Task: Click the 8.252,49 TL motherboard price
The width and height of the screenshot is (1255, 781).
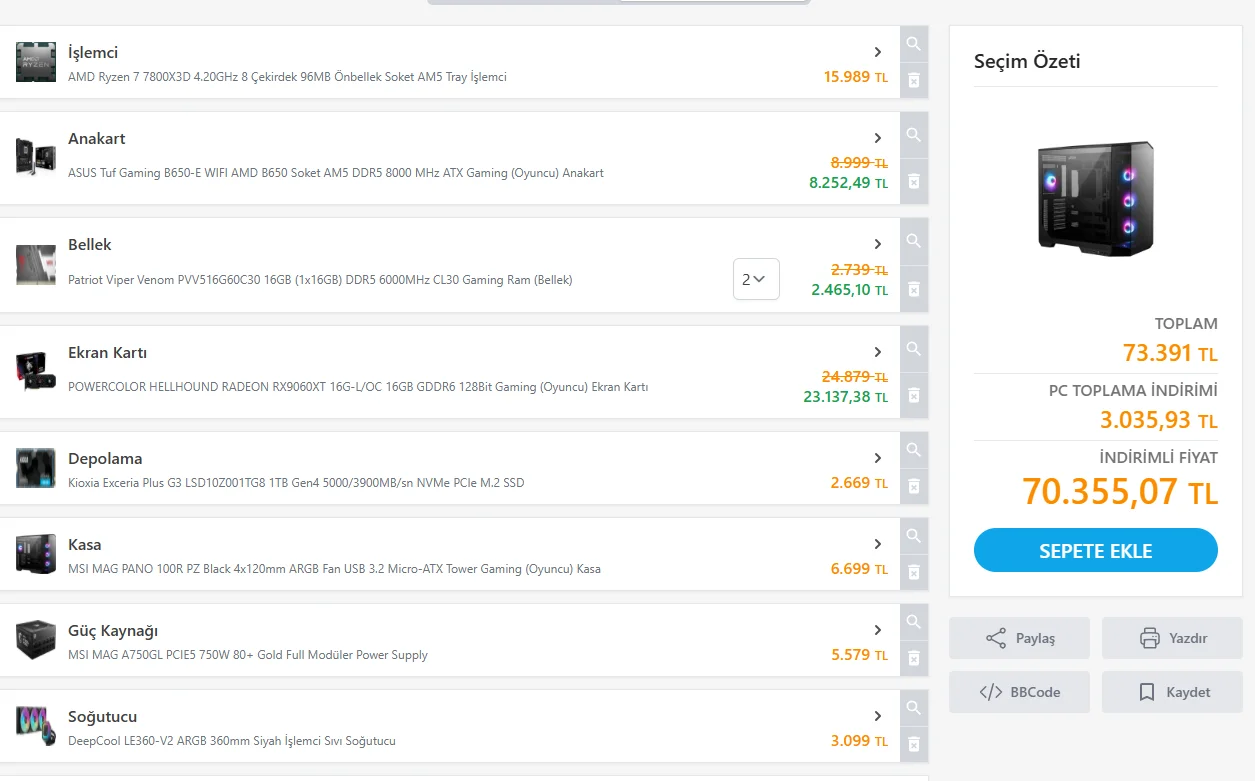Action: (849, 183)
